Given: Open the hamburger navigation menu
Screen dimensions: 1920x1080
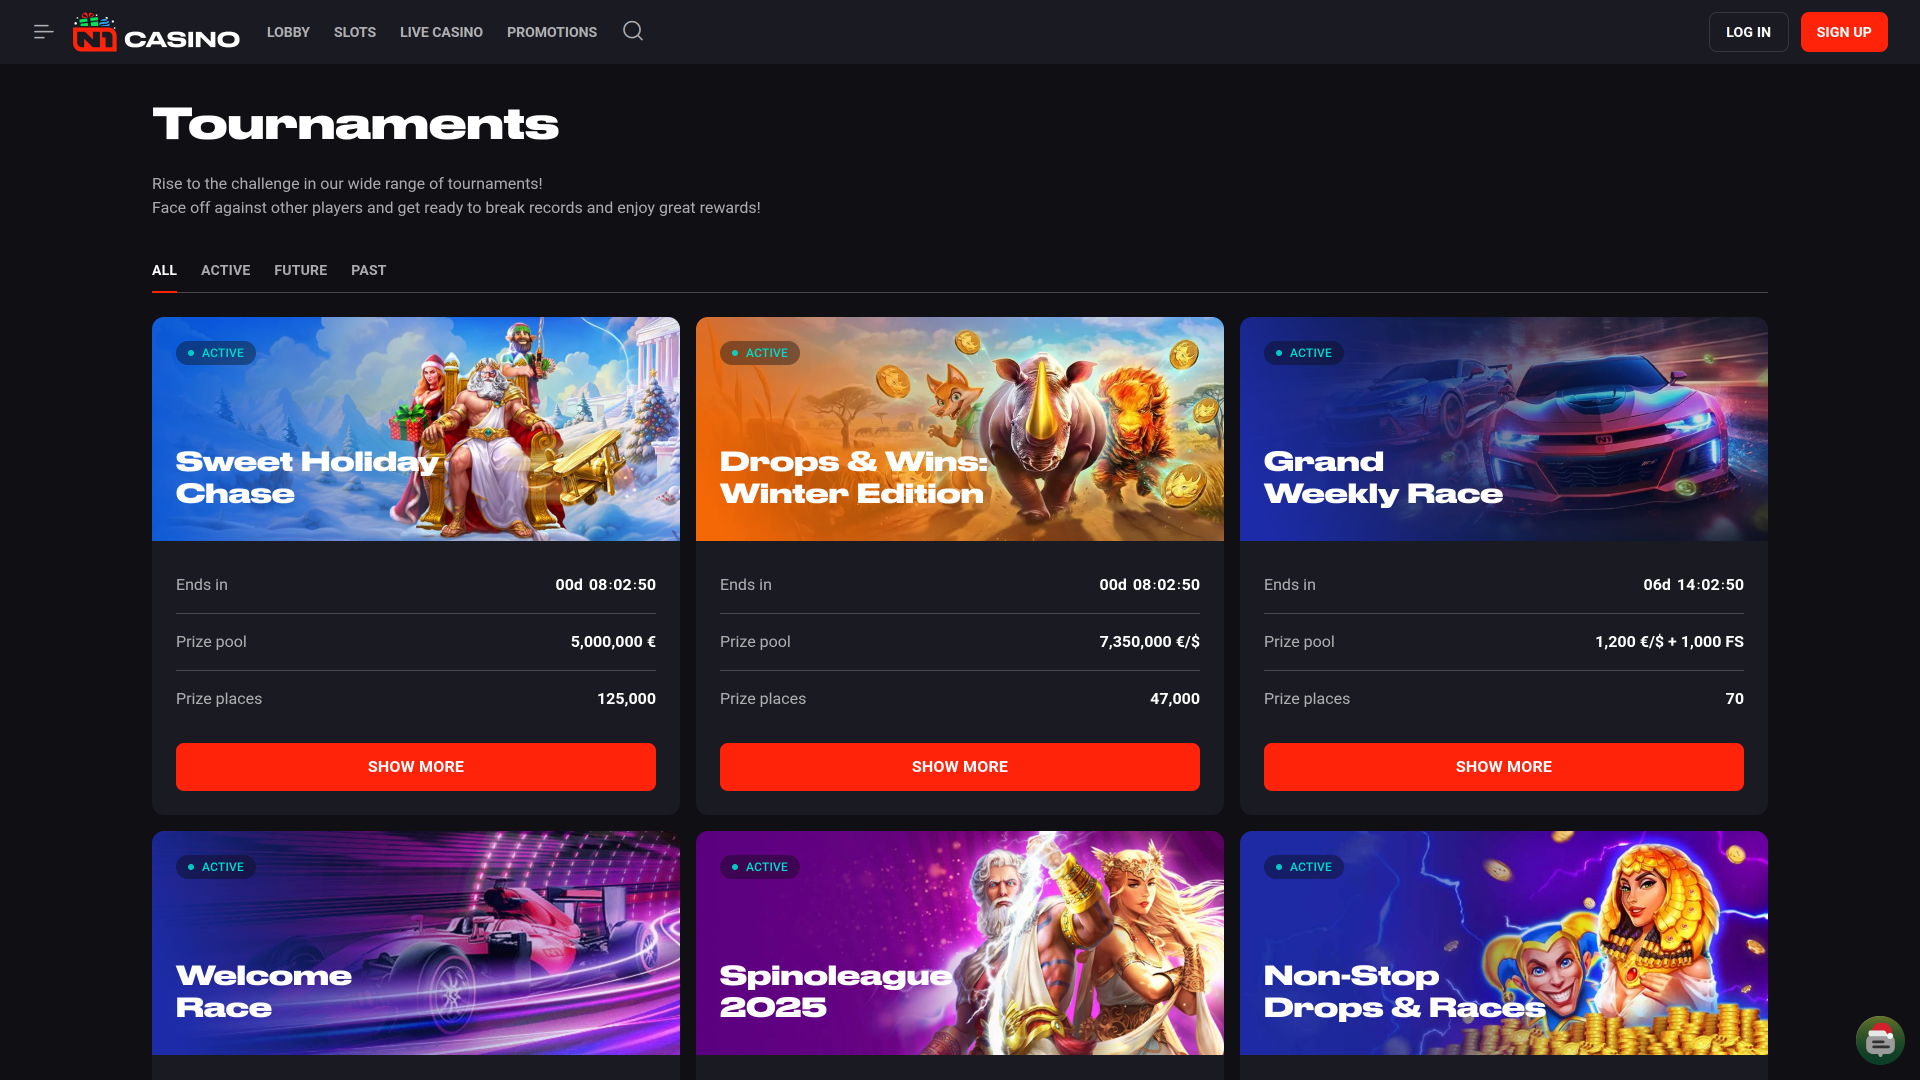Looking at the screenshot, I should tap(43, 31).
